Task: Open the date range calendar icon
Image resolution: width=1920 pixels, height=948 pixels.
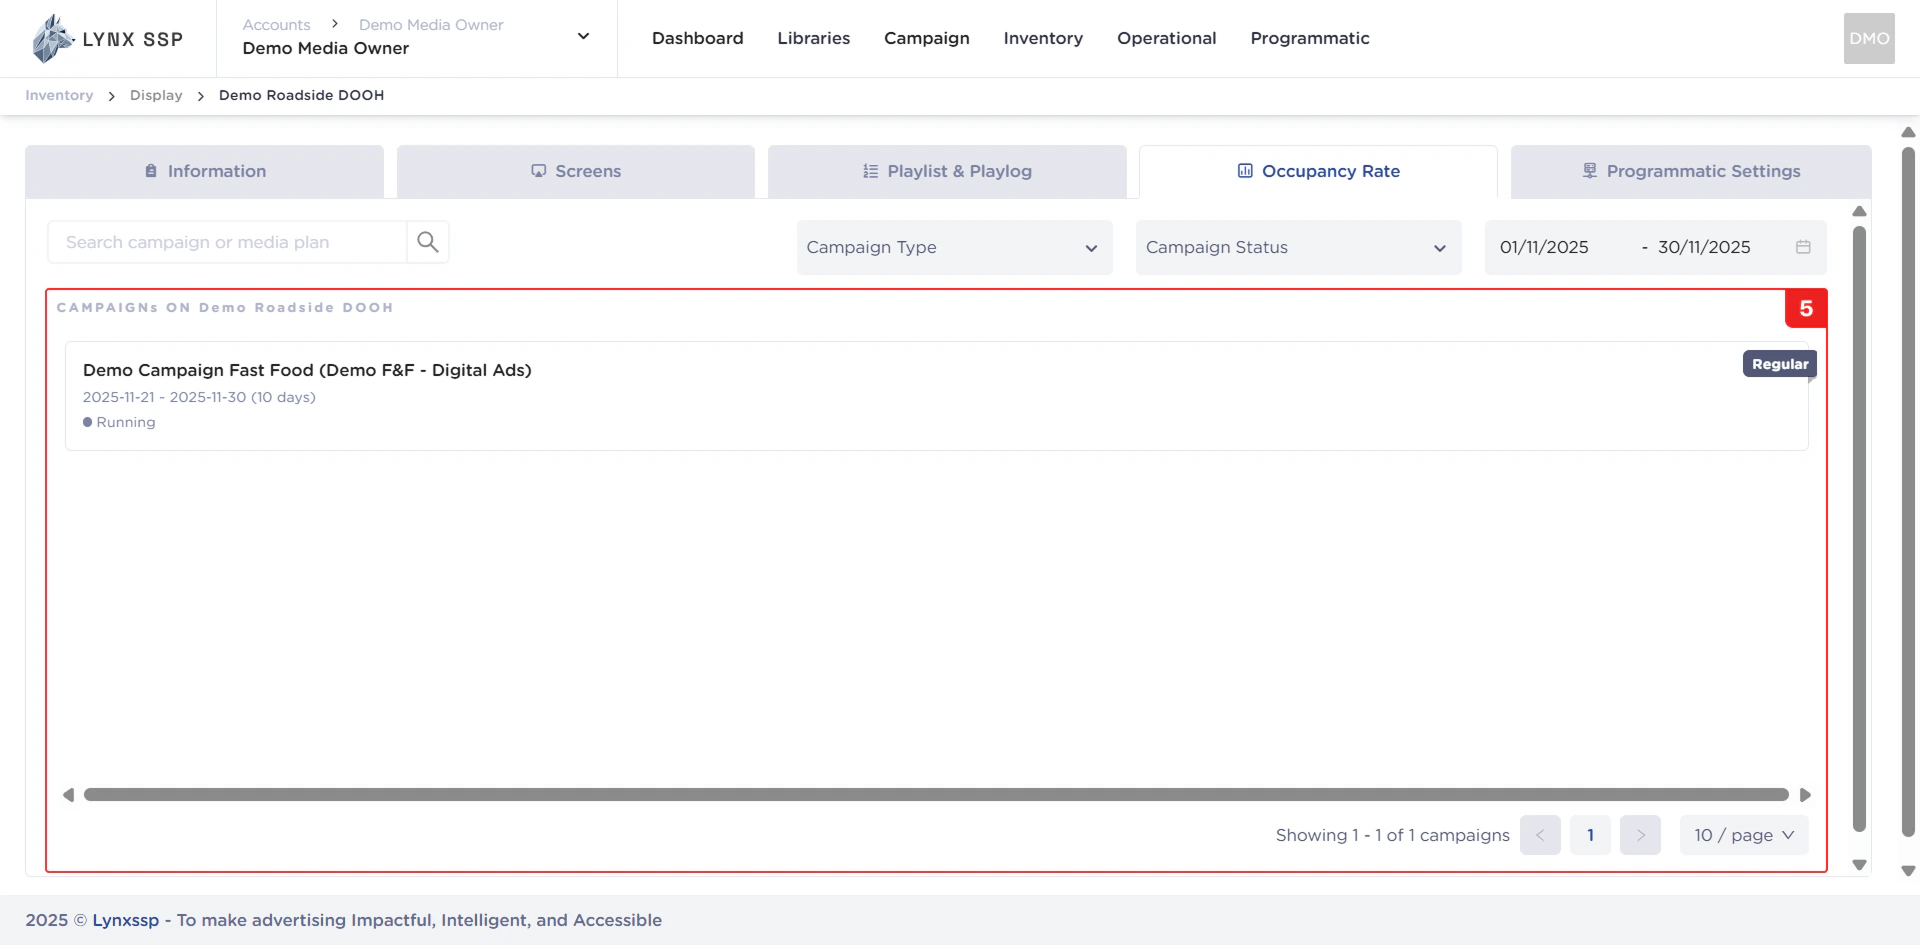Action: tap(1803, 247)
